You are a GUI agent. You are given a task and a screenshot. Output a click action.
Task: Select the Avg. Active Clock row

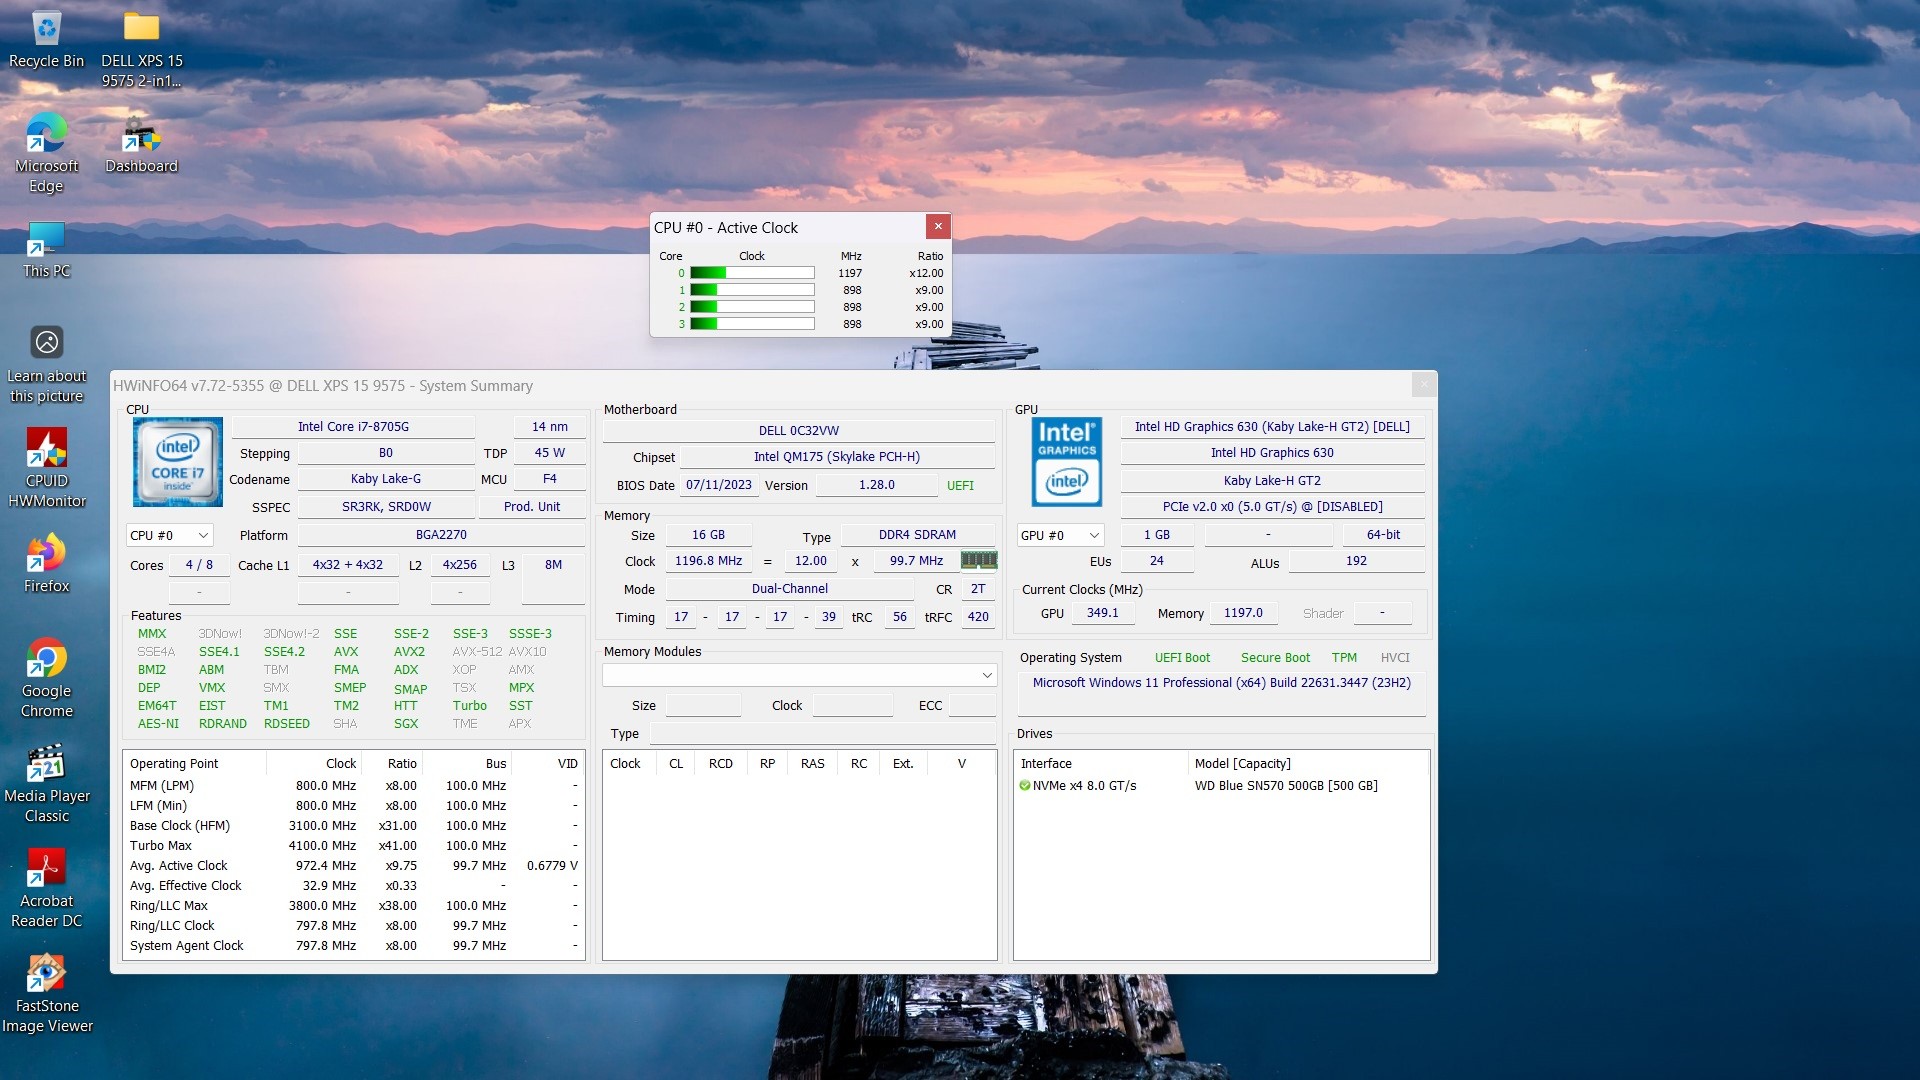353,866
